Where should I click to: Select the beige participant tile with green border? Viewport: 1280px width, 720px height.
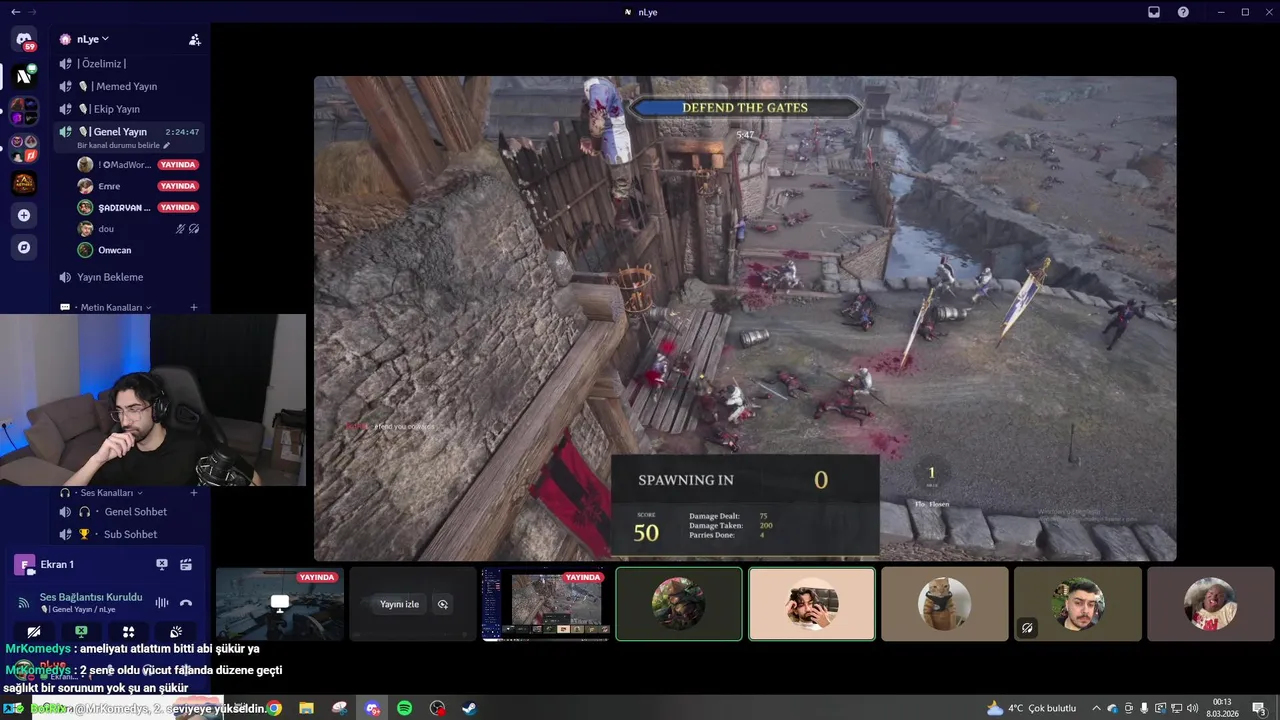coord(812,604)
